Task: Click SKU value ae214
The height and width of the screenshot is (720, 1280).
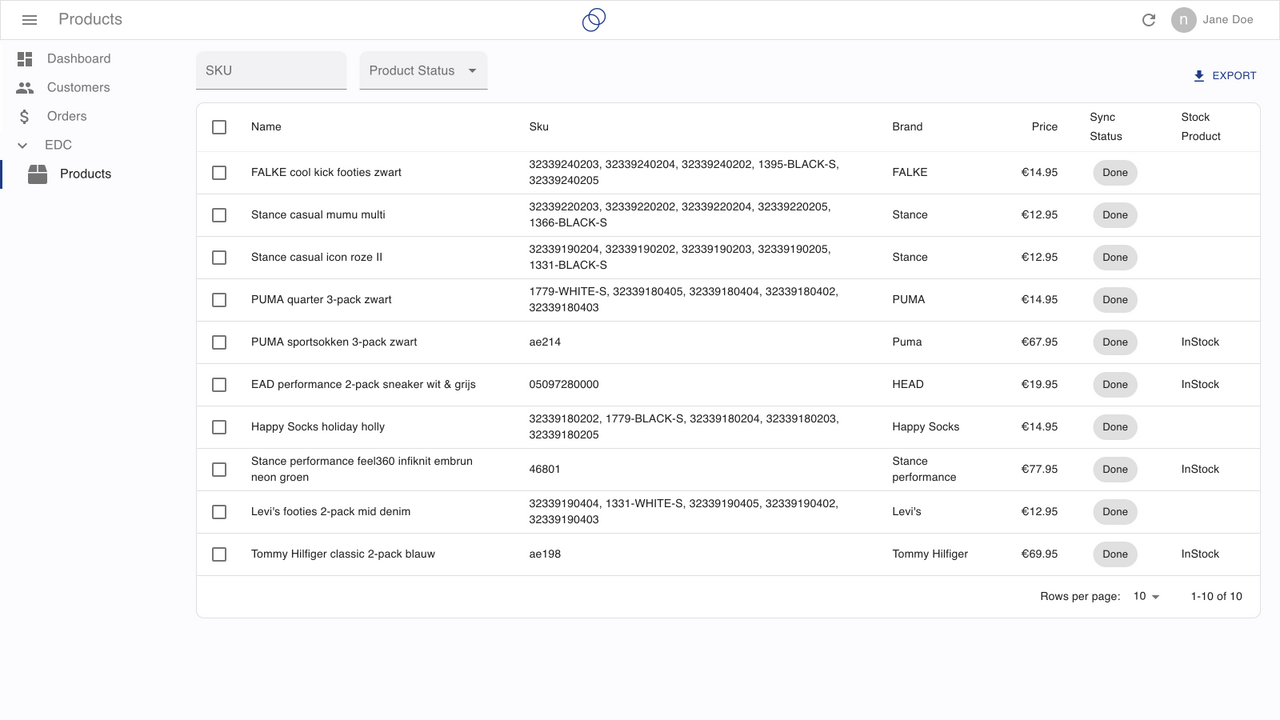Action: point(545,342)
